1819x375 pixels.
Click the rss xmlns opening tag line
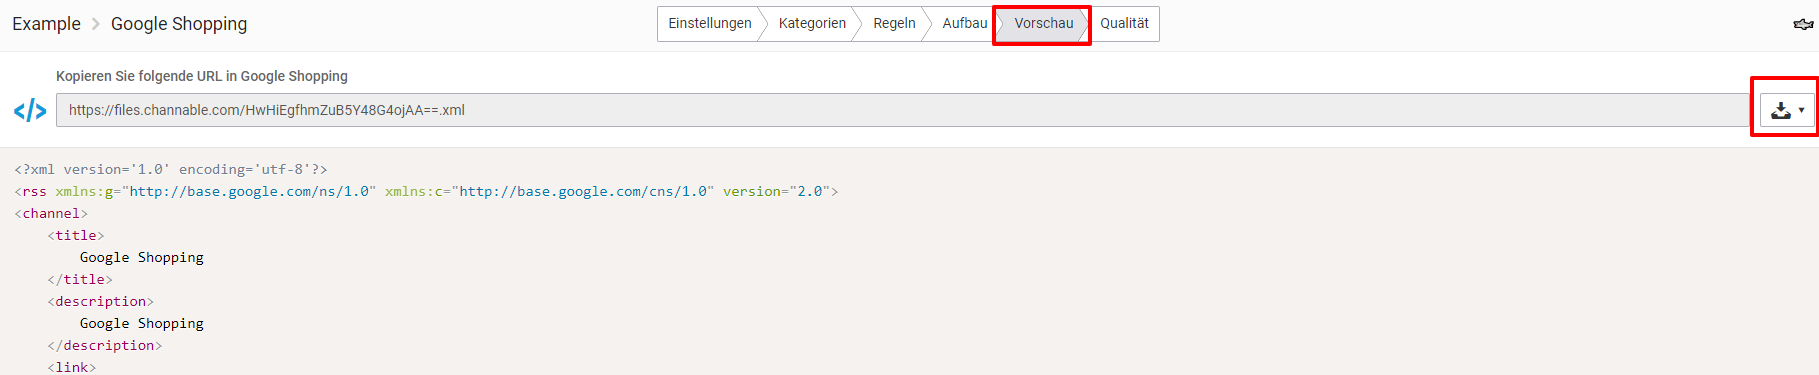pyautogui.click(x=426, y=191)
